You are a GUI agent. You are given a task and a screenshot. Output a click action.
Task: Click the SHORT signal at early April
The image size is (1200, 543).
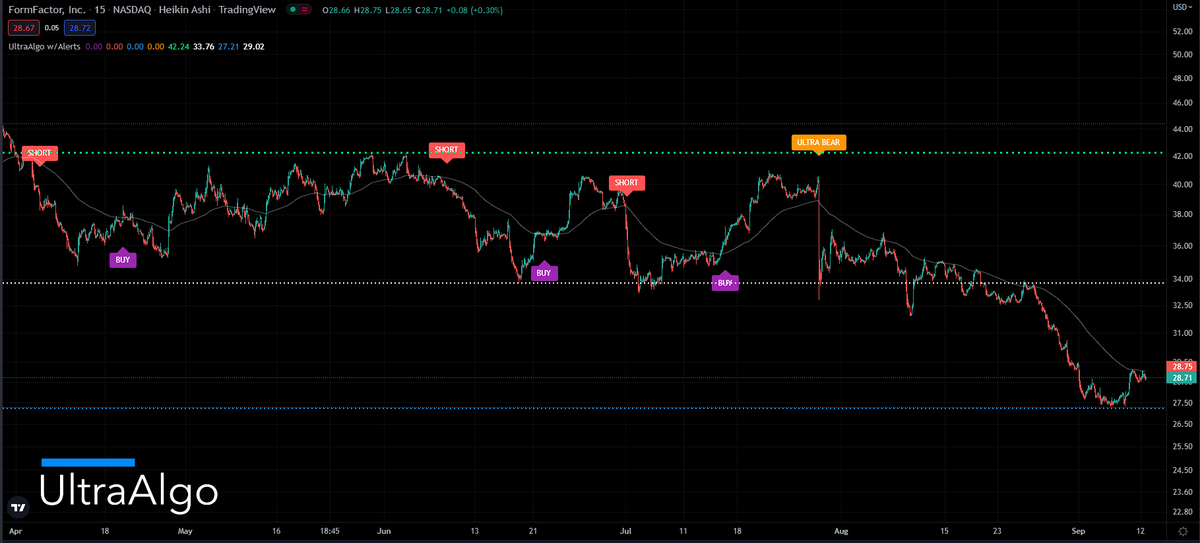point(40,154)
